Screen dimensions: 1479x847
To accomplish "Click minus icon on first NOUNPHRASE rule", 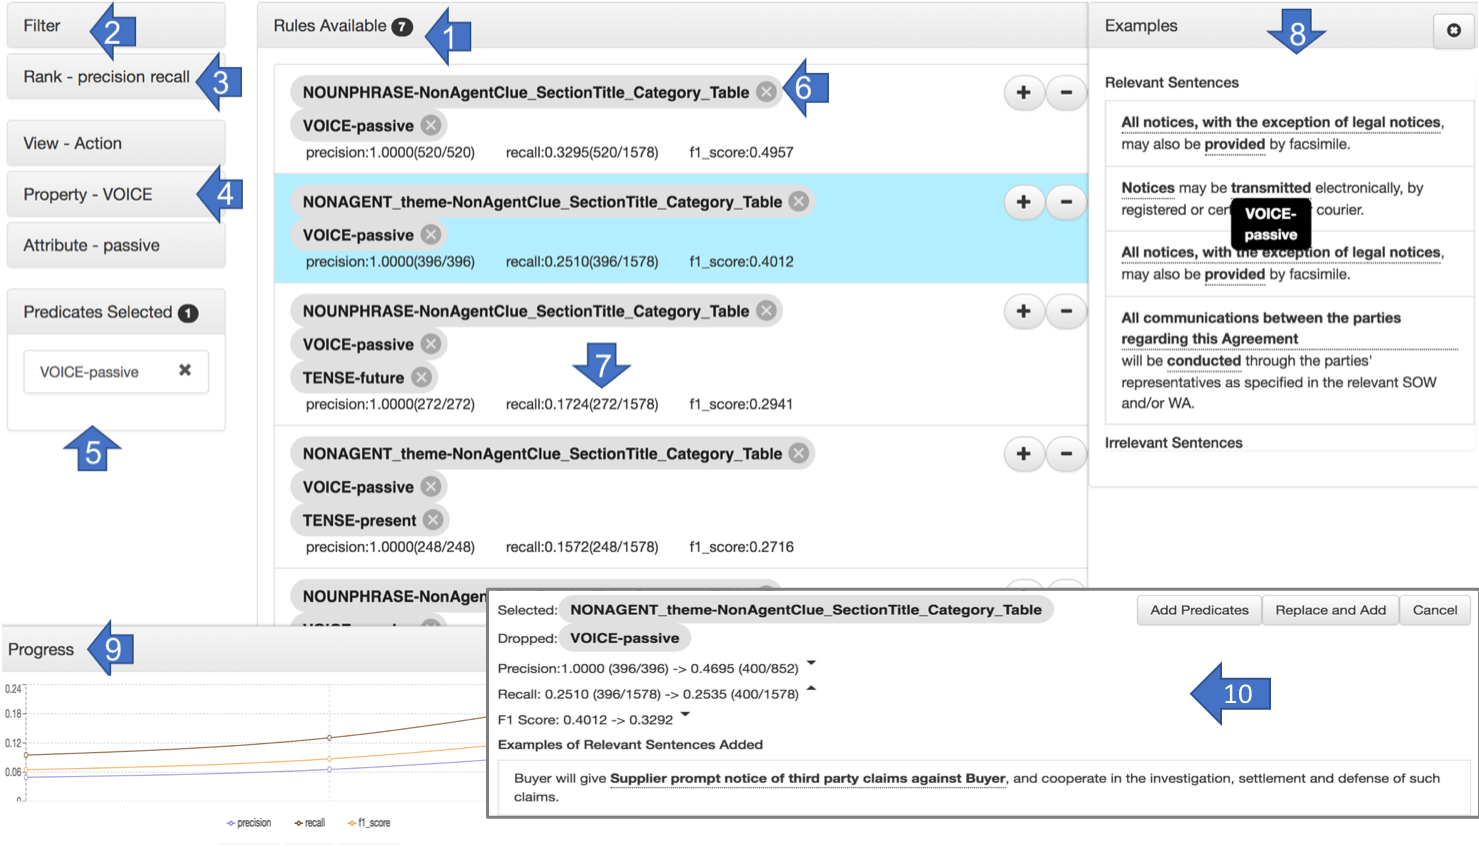I will click(1066, 93).
